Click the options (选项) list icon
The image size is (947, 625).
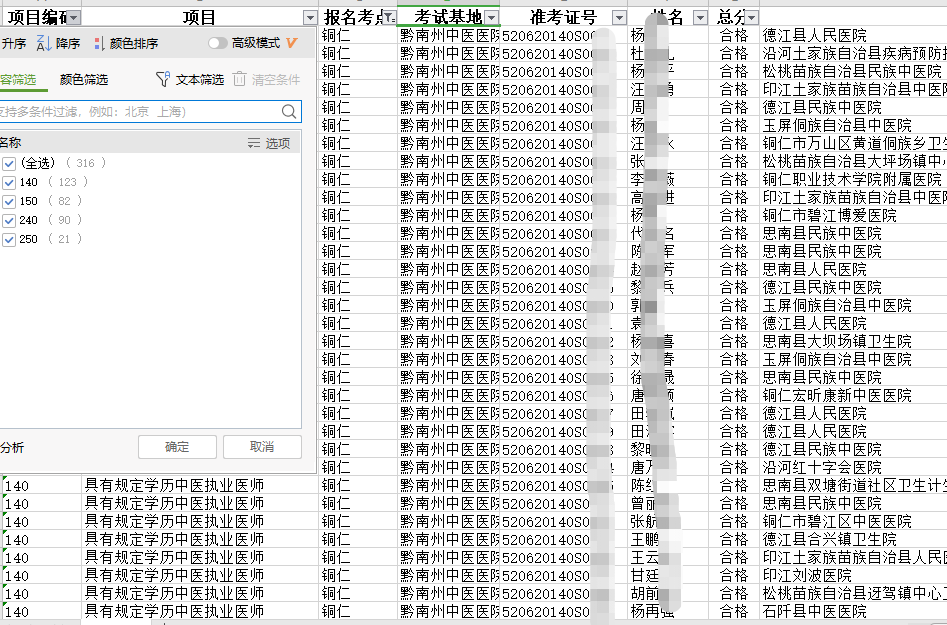pyautogui.click(x=254, y=143)
